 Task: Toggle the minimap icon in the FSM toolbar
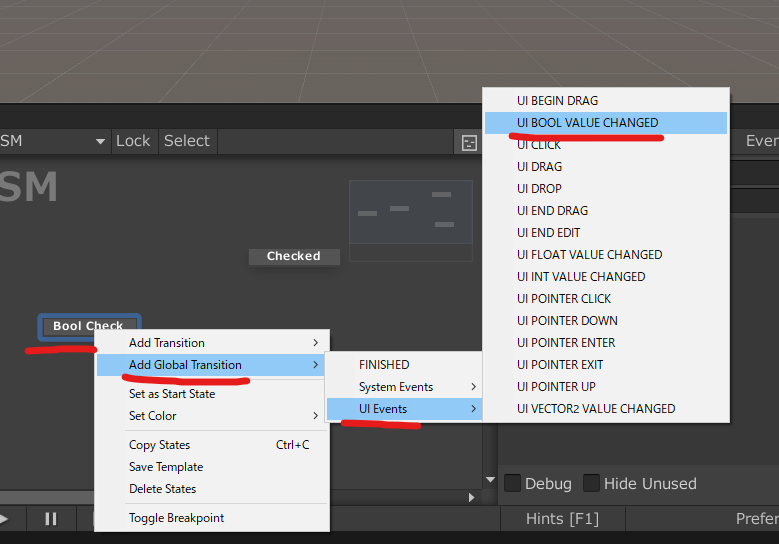pyautogui.click(x=469, y=142)
